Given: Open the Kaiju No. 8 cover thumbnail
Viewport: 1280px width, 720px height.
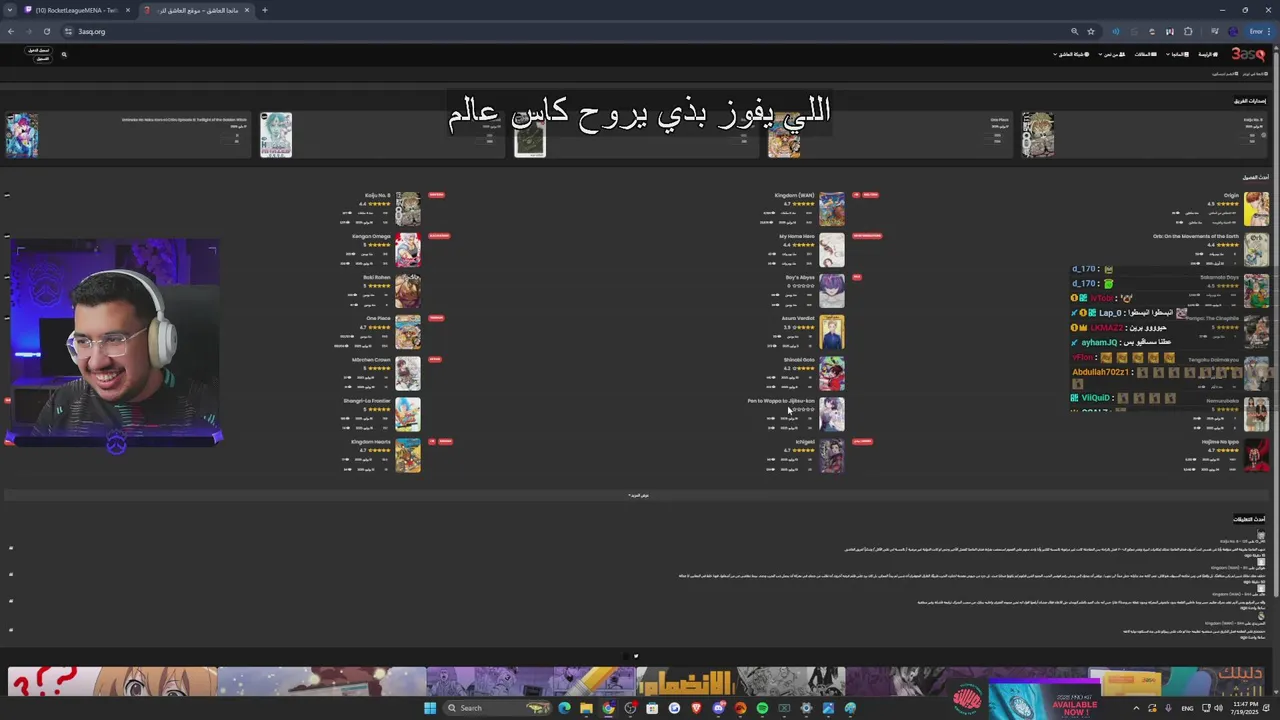Looking at the screenshot, I should pyautogui.click(x=408, y=209).
